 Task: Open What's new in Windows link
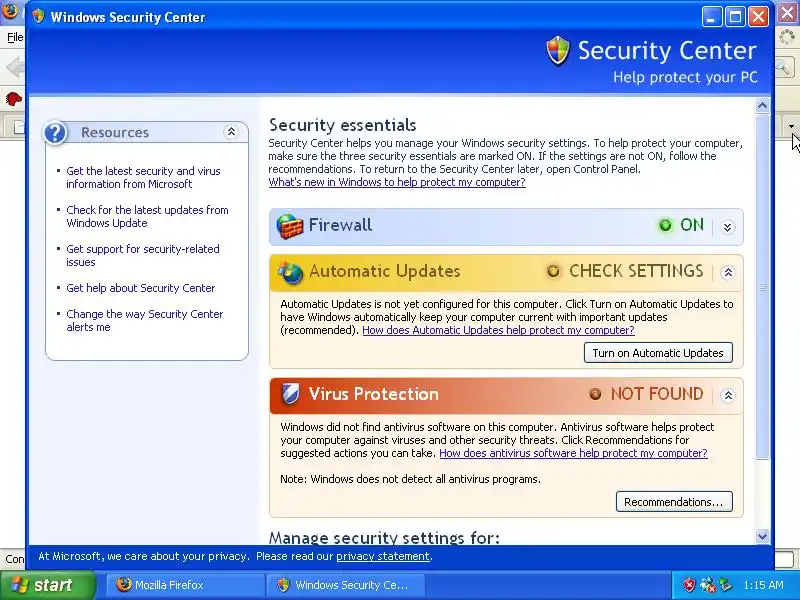[x=397, y=182]
